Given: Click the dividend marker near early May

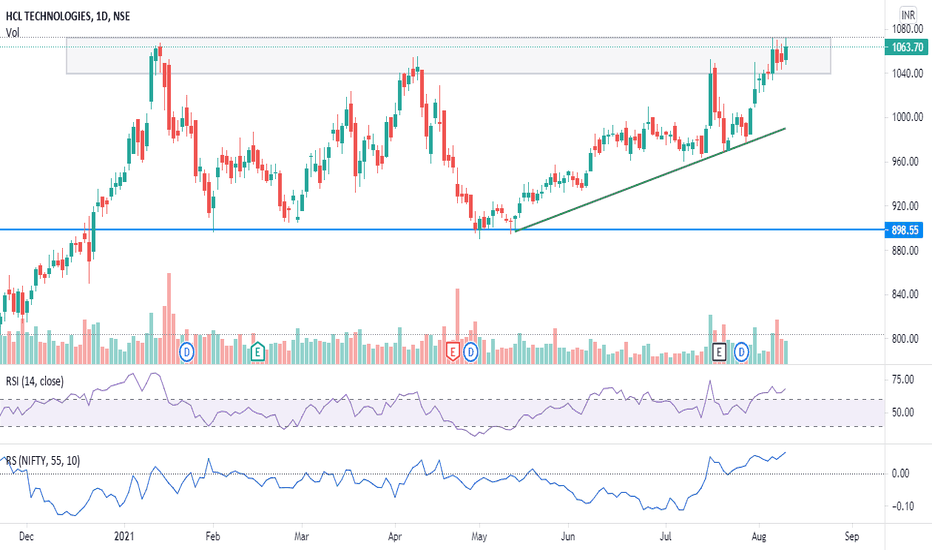Looking at the screenshot, I should 471,353.
